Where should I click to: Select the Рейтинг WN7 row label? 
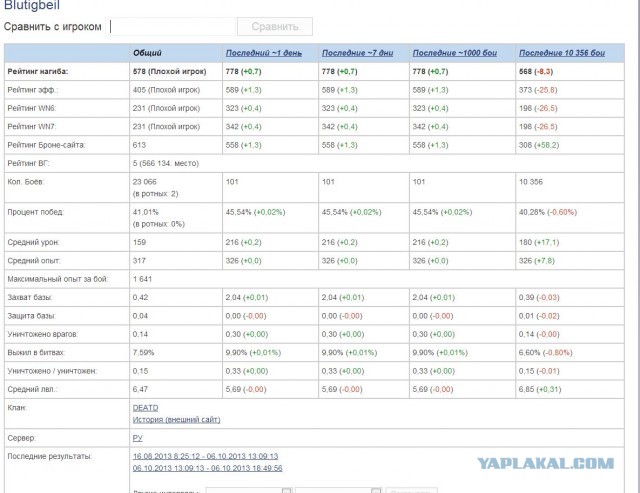32,127
